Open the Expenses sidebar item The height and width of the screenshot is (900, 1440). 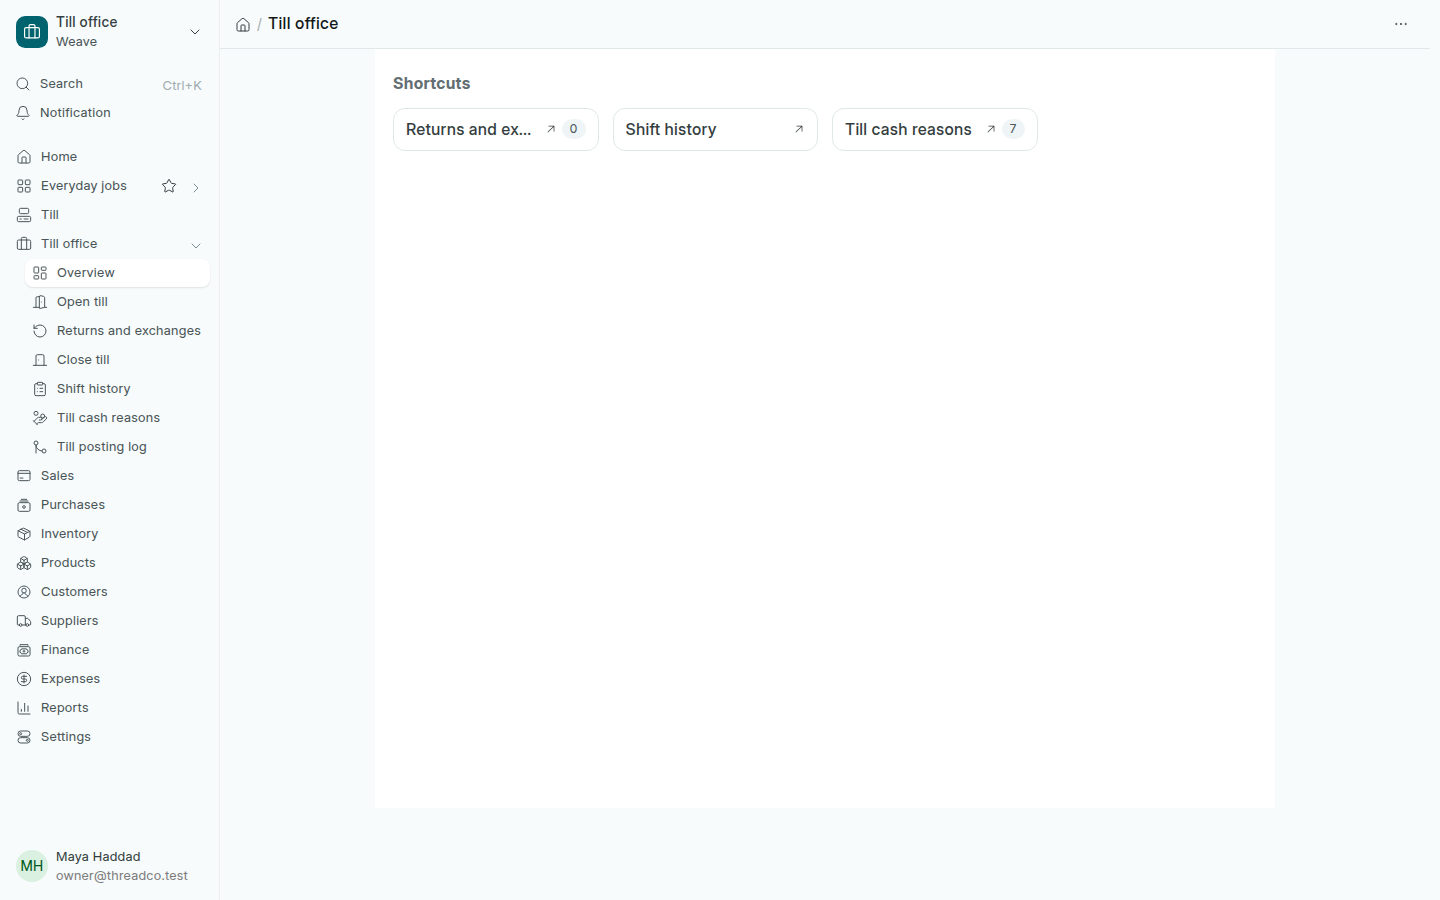tap(109, 679)
